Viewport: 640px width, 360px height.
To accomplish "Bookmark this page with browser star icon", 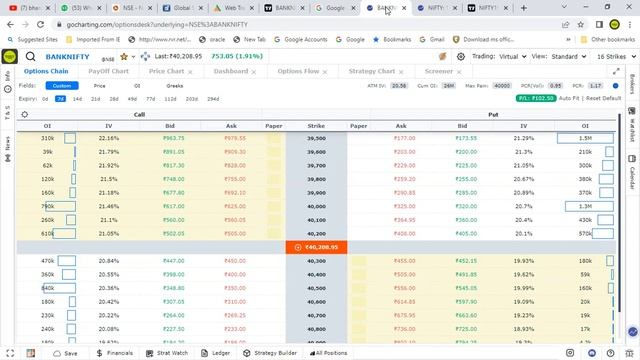I will point(580,24).
